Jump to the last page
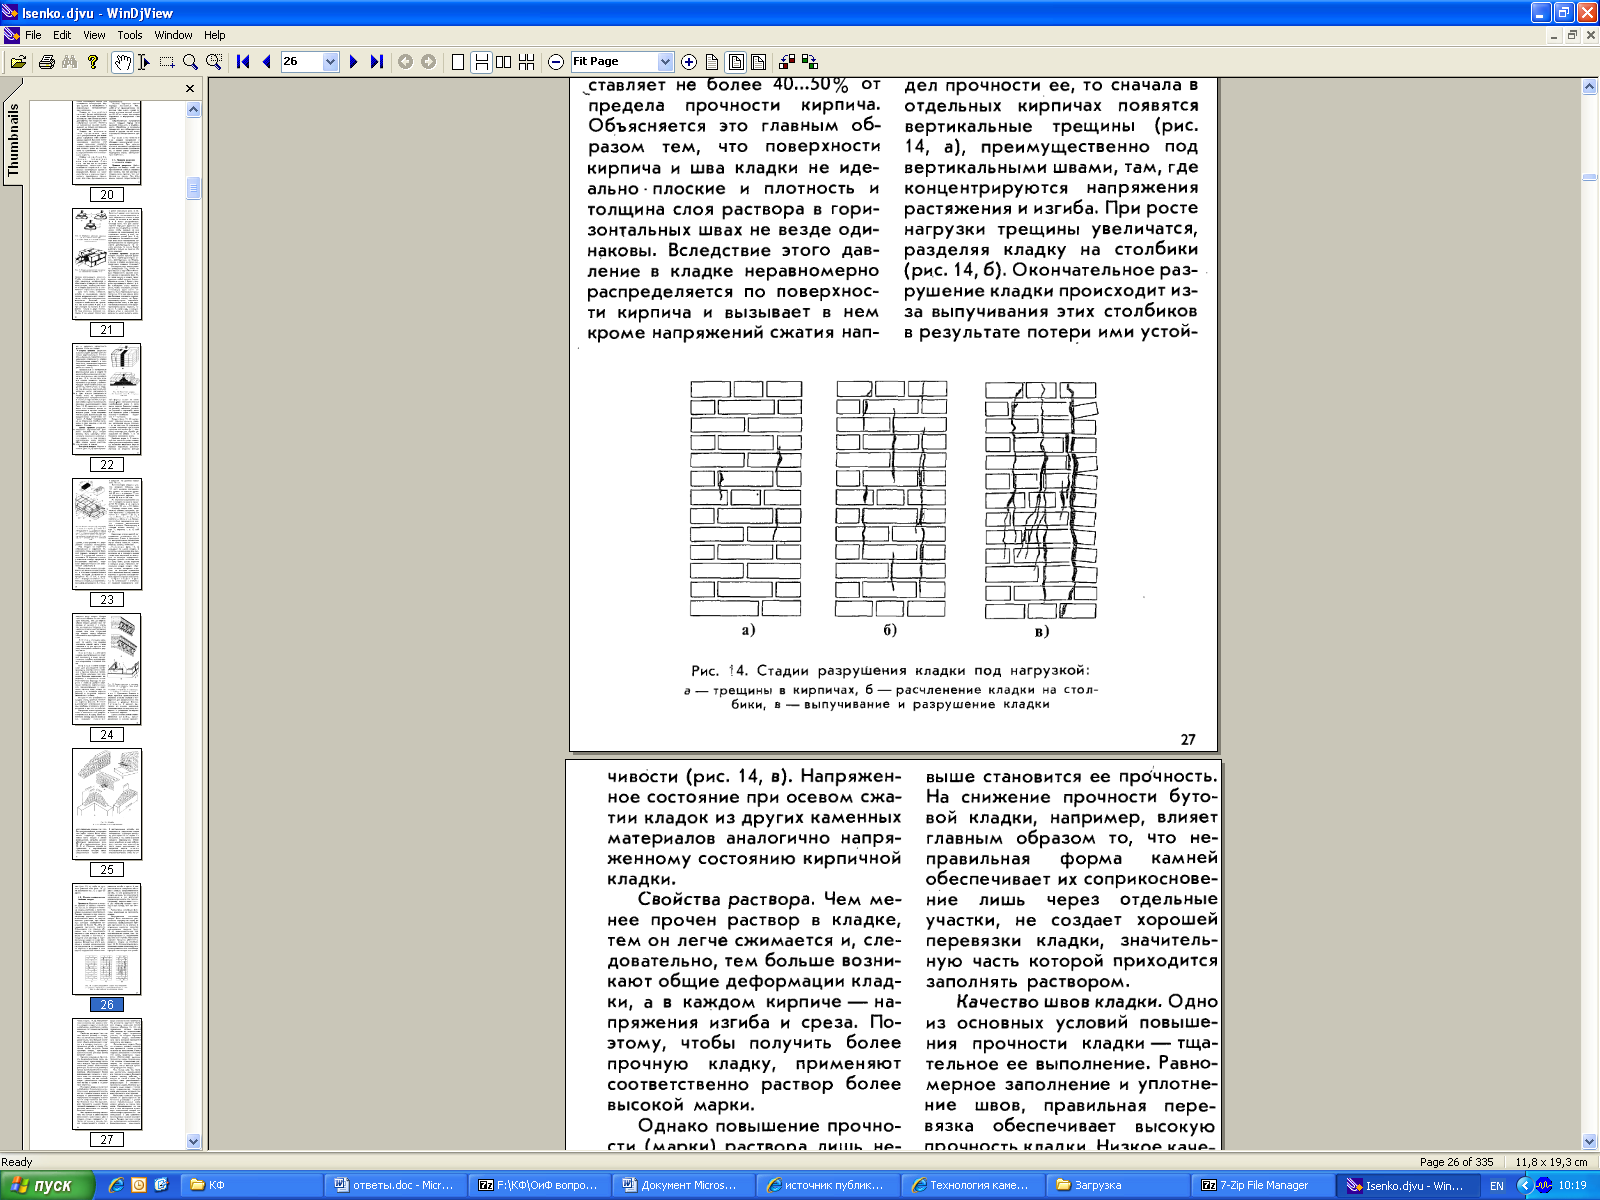Image resolution: width=1600 pixels, height=1200 pixels. point(376,62)
